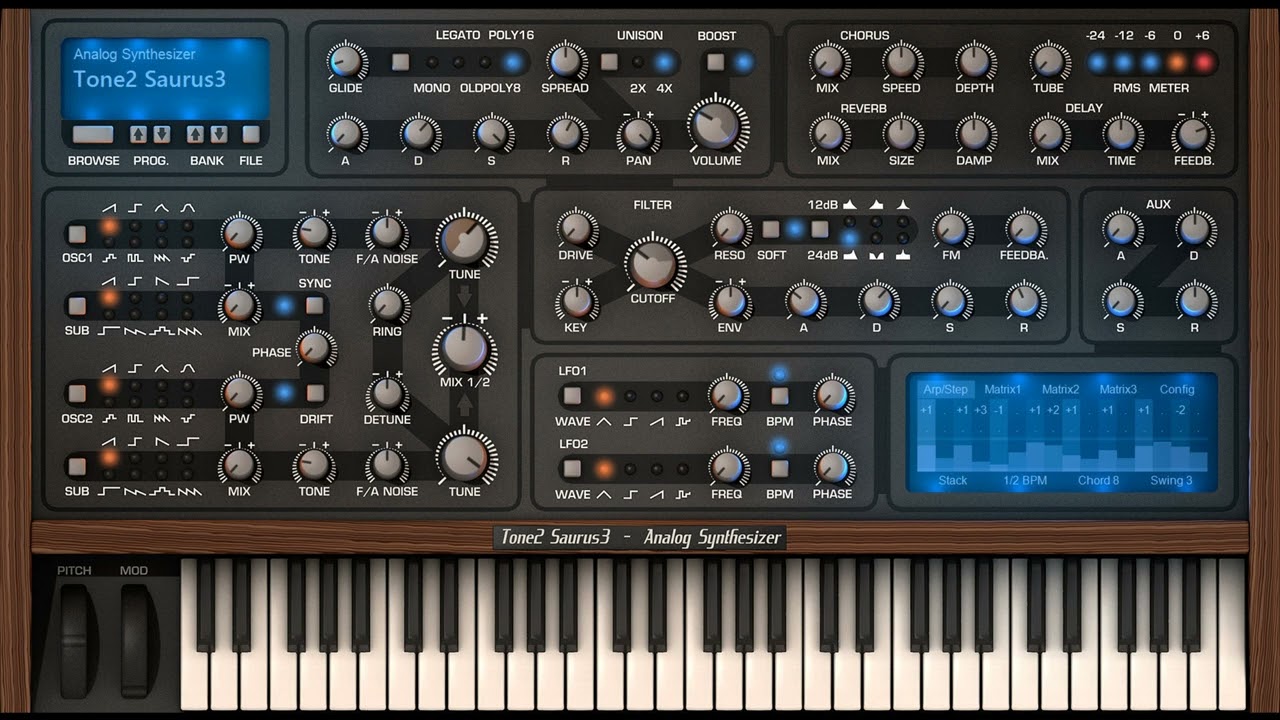Viewport: 1280px width, 720px height.
Task: Click the up arrow below MIX 1/2 knob
Action: tap(466, 404)
